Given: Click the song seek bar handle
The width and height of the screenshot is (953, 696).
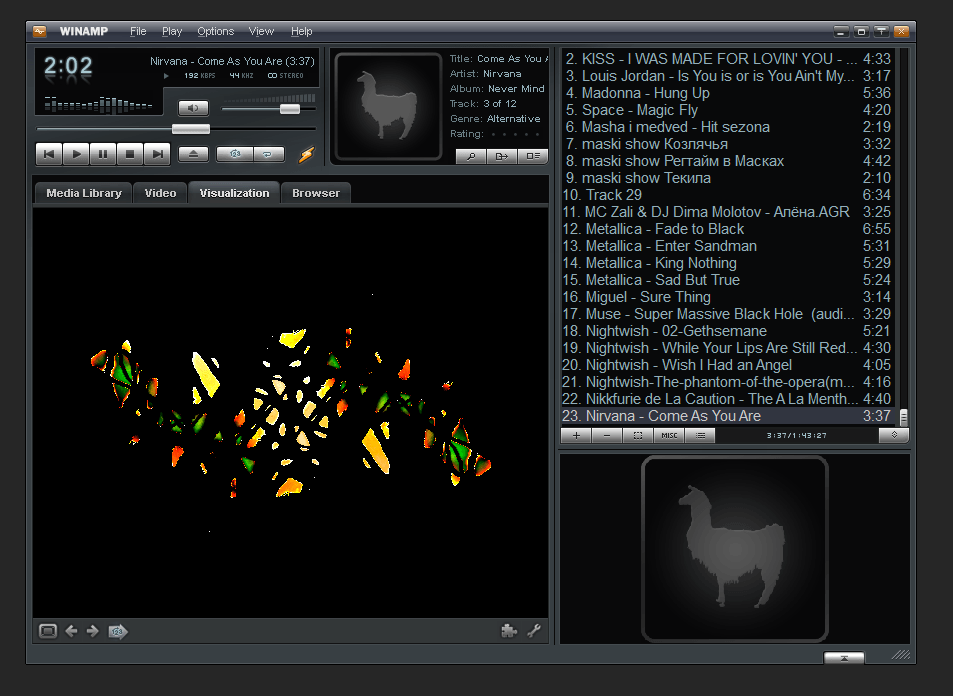Looking at the screenshot, I should tap(191, 129).
